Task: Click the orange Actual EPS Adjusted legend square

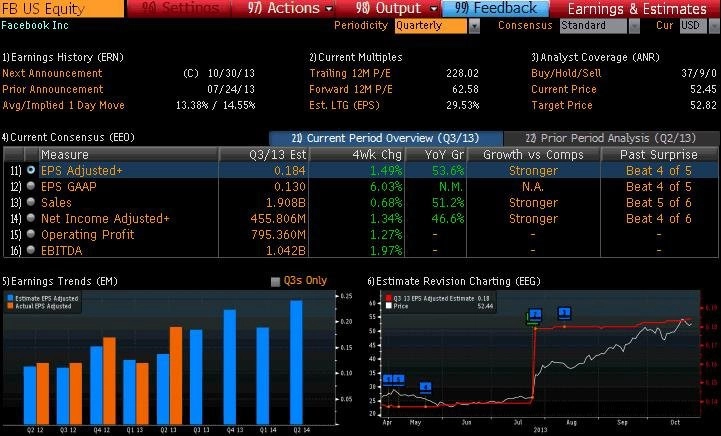Action: point(11,306)
